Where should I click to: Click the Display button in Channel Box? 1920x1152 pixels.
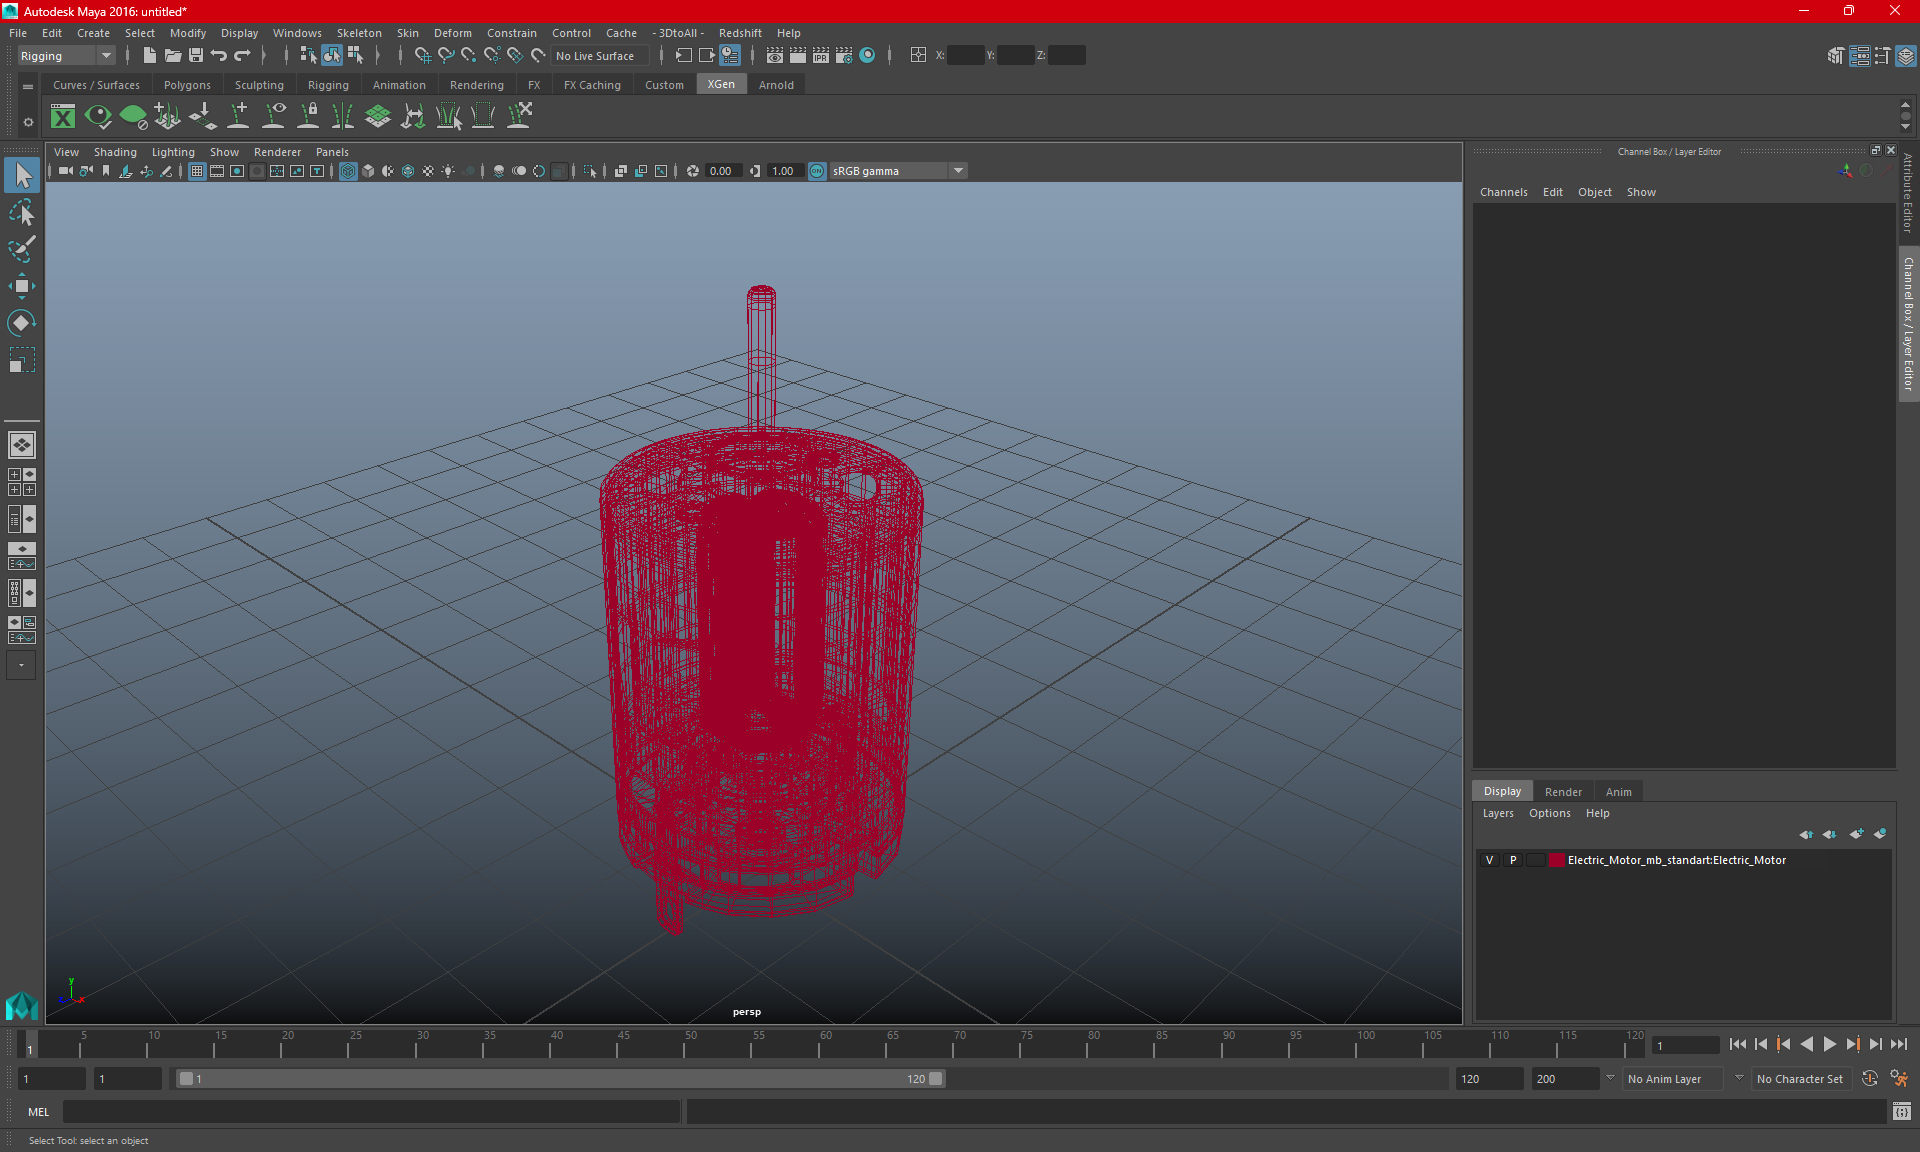1503,790
